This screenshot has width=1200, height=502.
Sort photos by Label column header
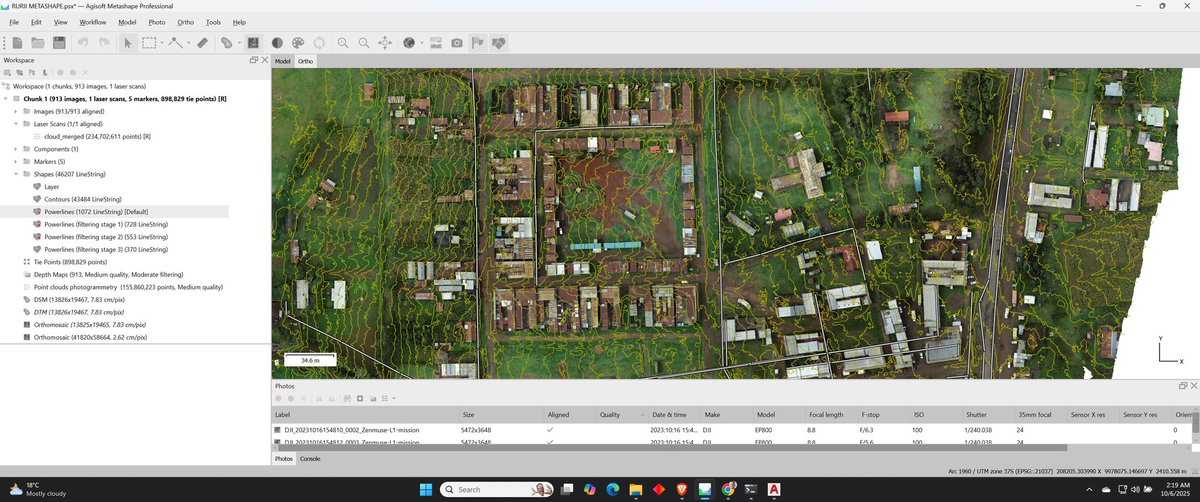[366, 415]
